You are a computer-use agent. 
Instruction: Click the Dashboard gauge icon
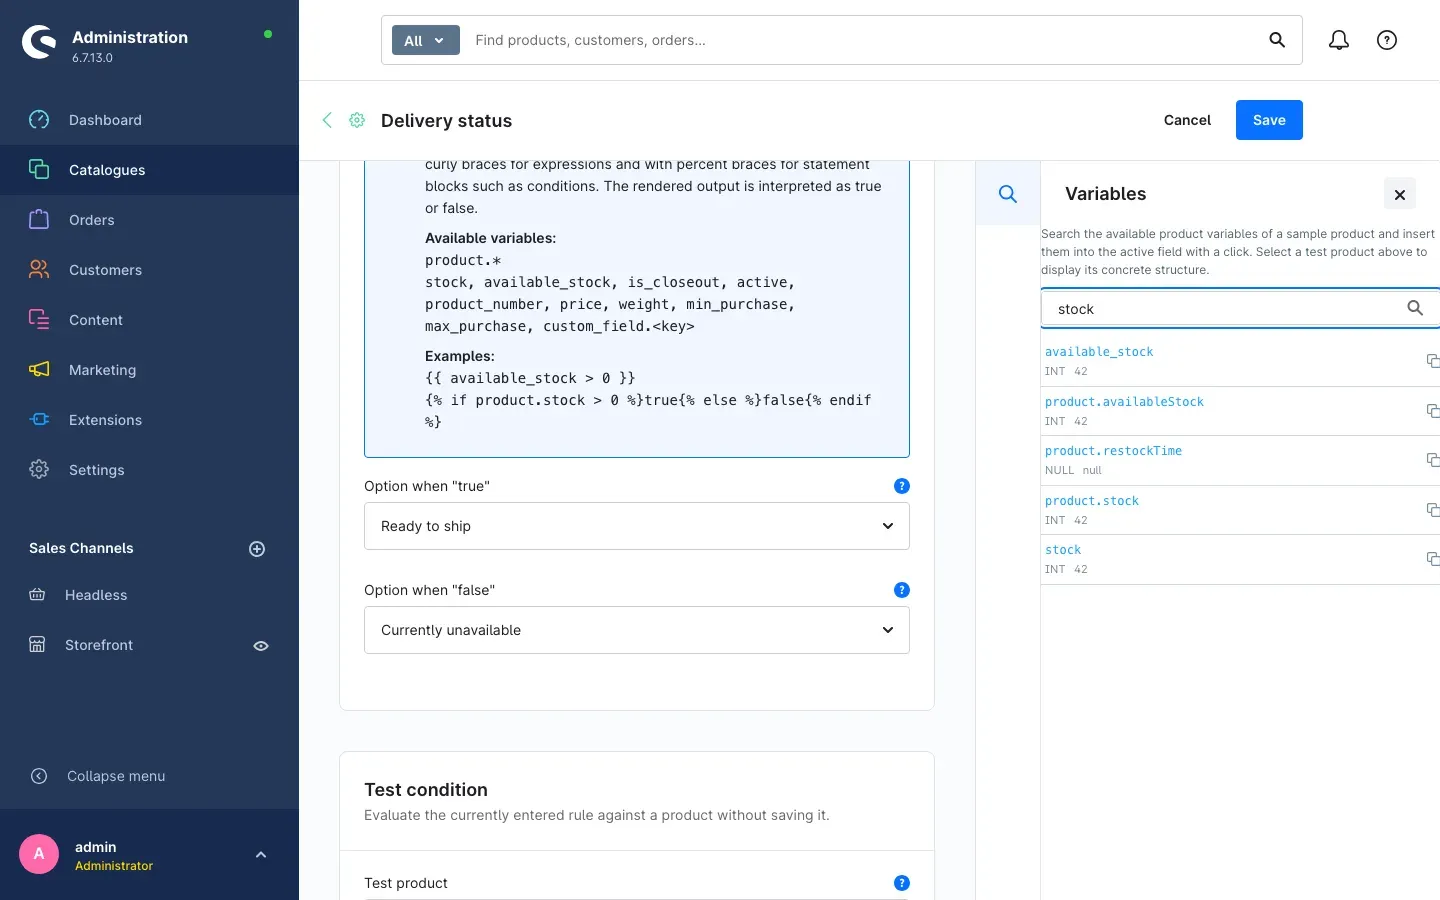[x=39, y=120]
